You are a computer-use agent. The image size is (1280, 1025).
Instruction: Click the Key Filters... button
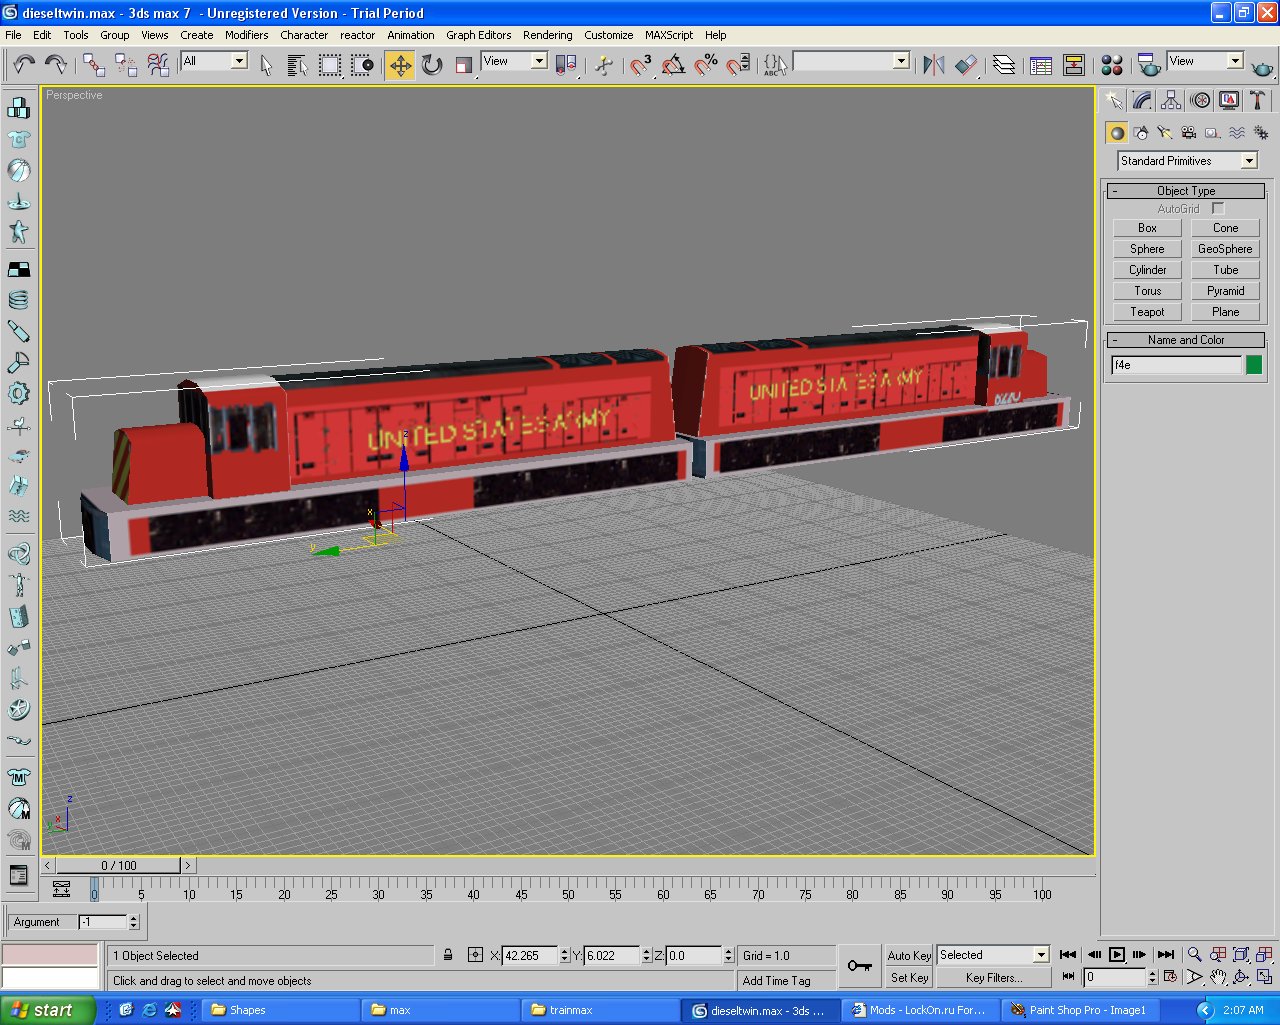994,978
